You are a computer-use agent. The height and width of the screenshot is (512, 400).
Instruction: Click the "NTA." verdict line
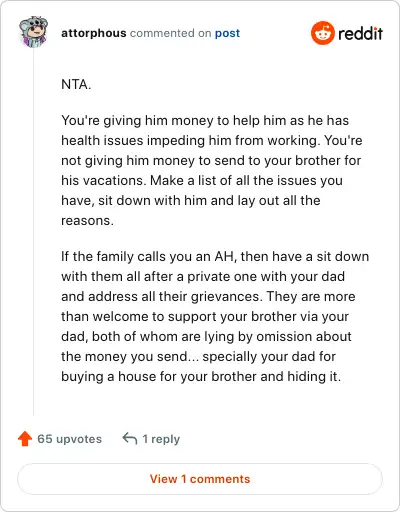pyautogui.click(x=76, y=84)
